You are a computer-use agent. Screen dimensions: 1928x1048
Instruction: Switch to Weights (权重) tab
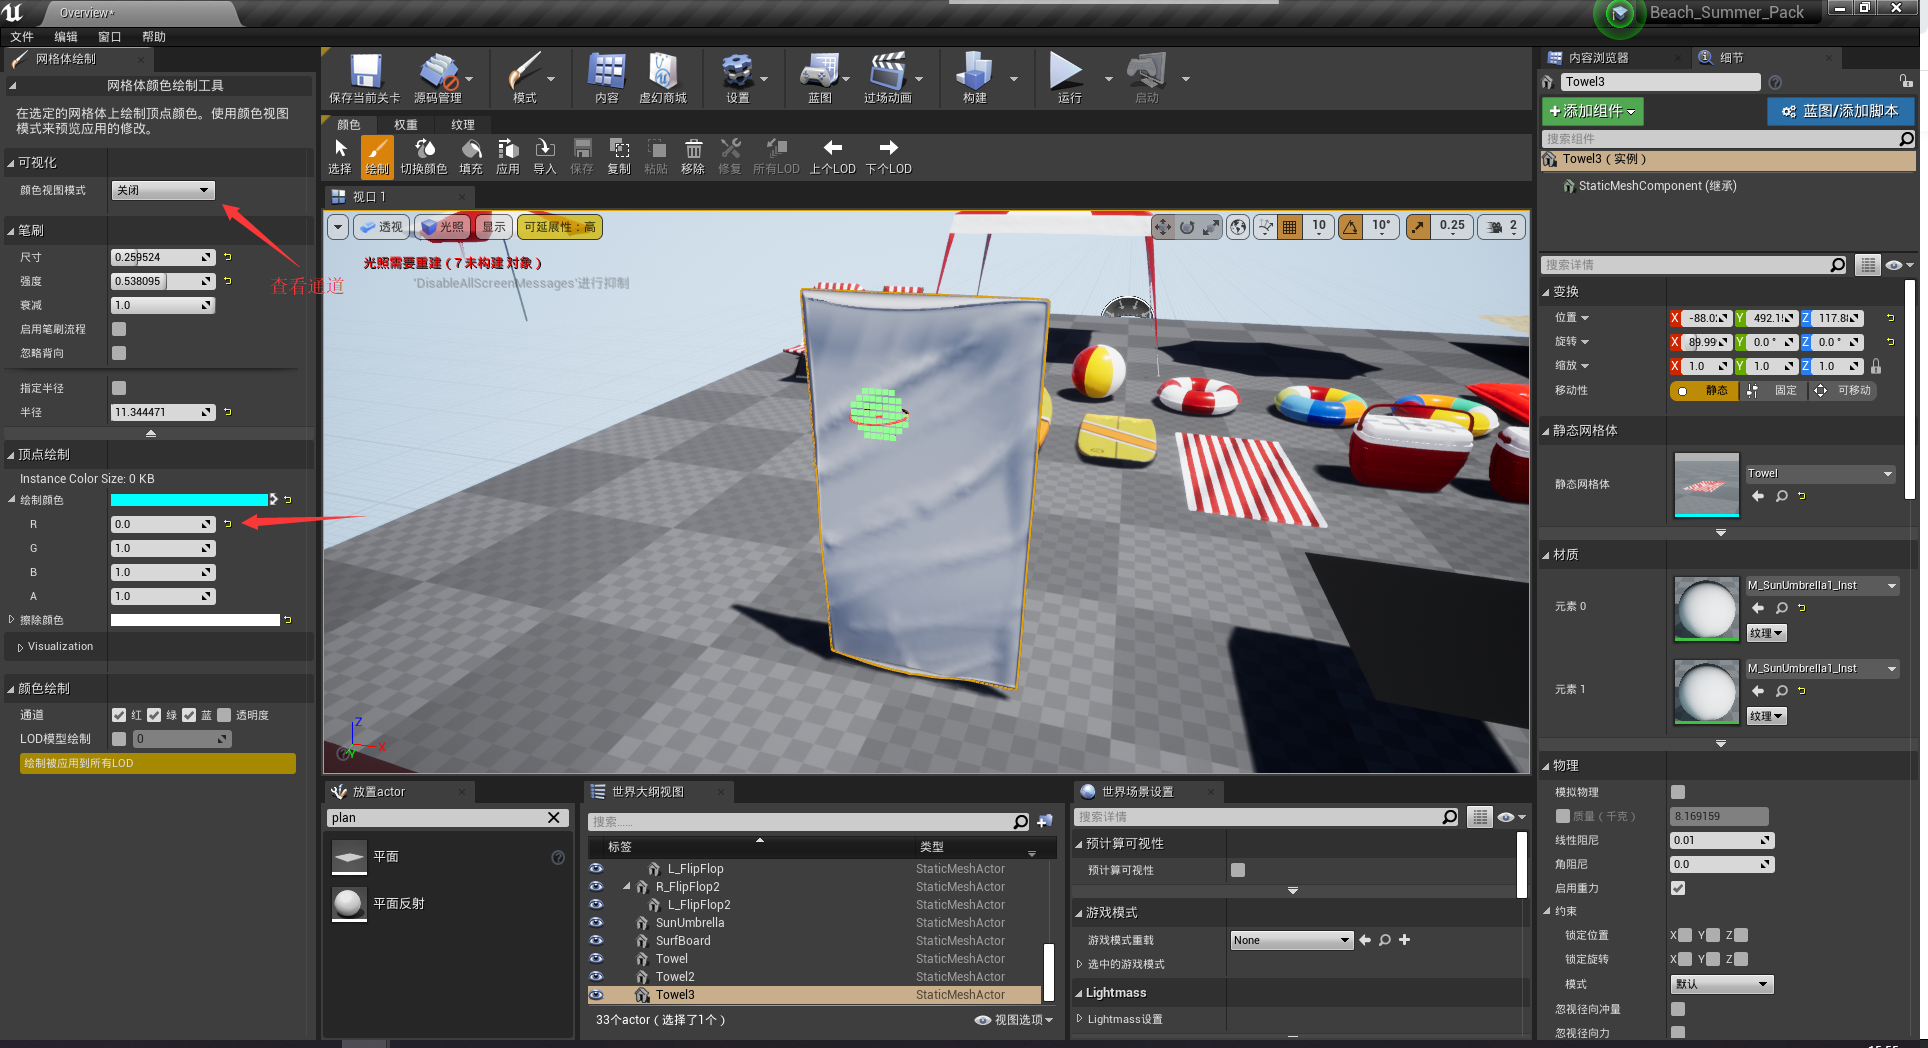[405, 125]
